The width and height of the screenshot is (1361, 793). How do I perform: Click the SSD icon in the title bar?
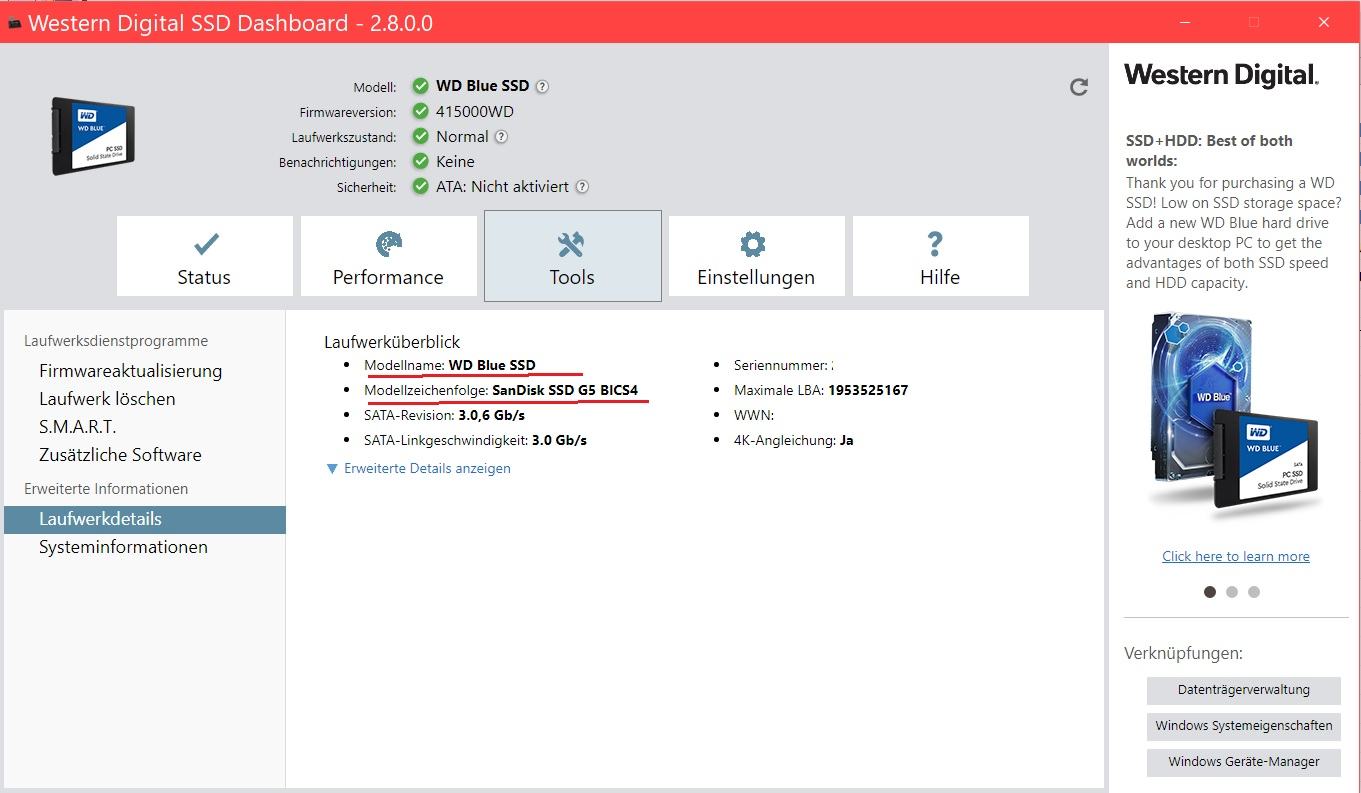14,24
